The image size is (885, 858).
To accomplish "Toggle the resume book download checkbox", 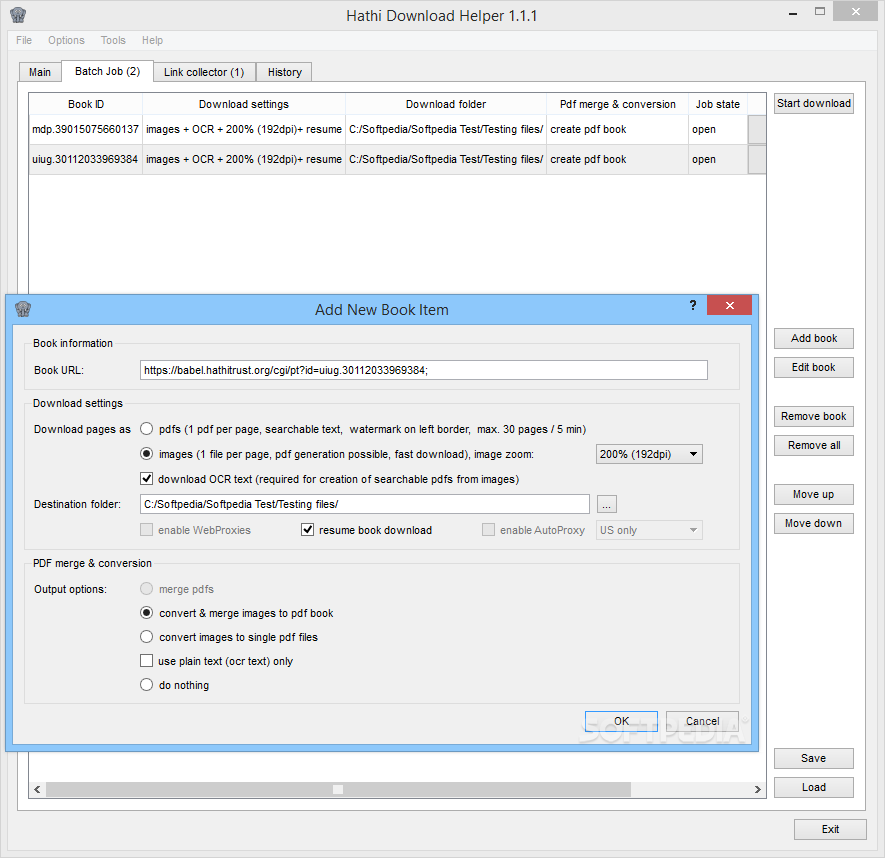I will pos(307,529).
